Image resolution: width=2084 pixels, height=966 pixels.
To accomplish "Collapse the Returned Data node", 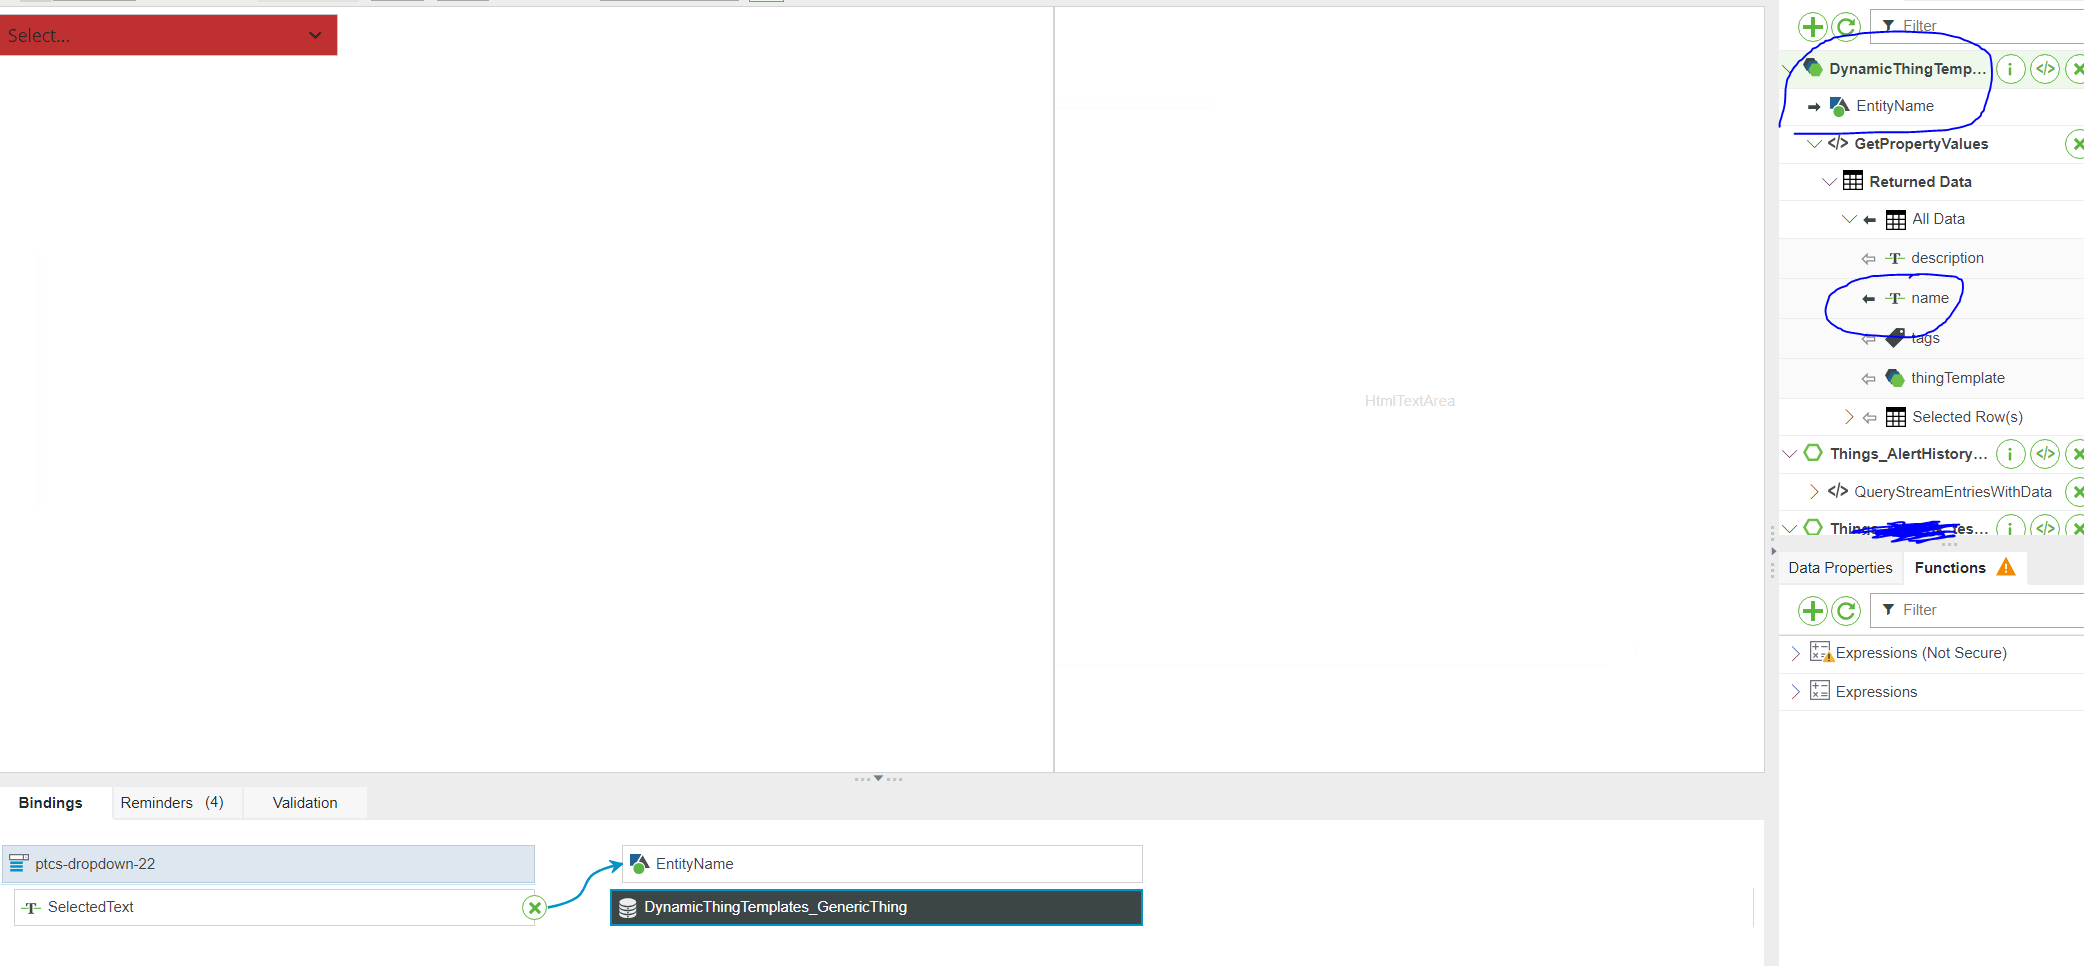I will (x=1830, y=181).
